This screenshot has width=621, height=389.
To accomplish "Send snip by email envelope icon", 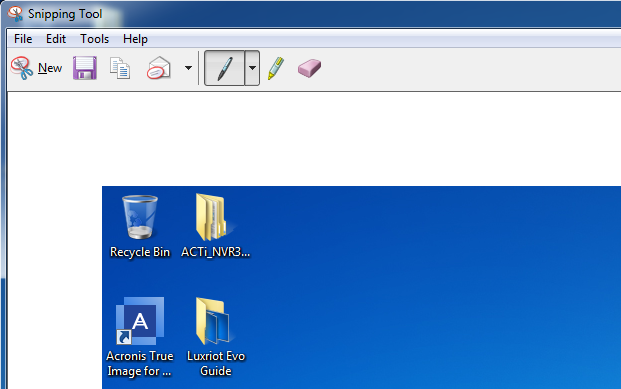I will click(159, 68).
